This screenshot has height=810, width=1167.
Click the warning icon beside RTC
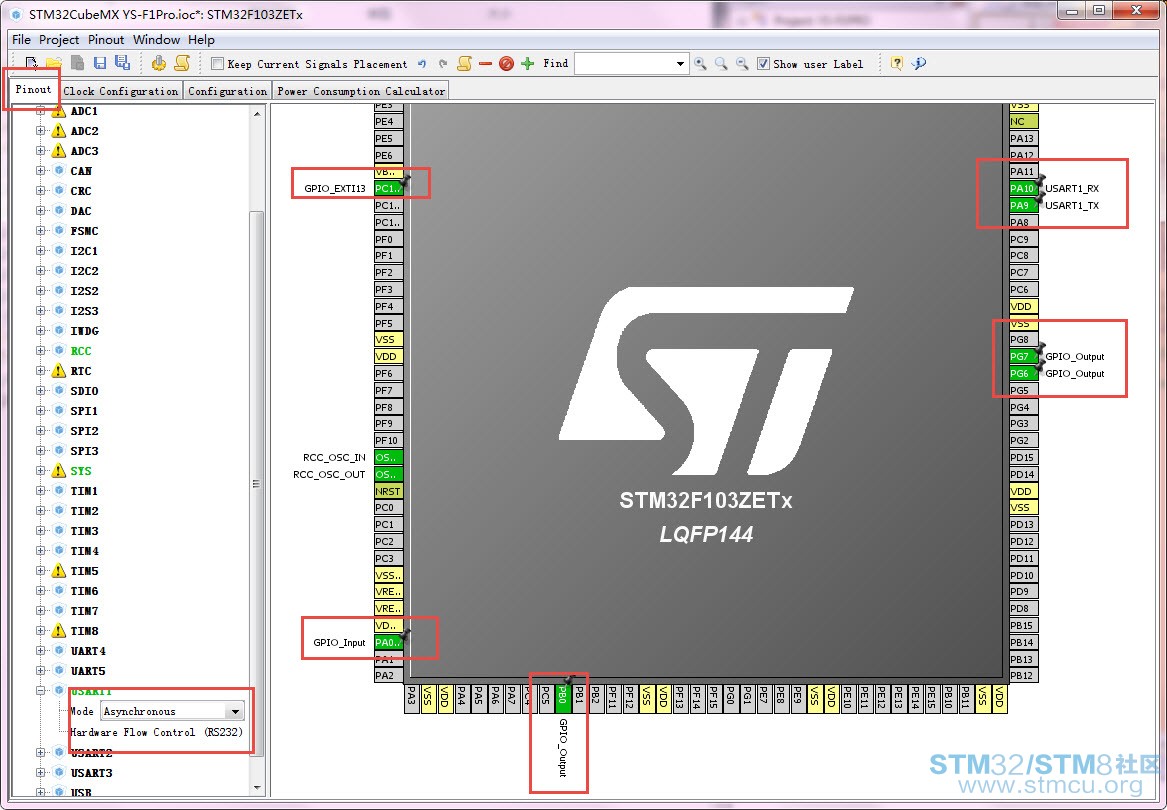click(x=59, y=370)
